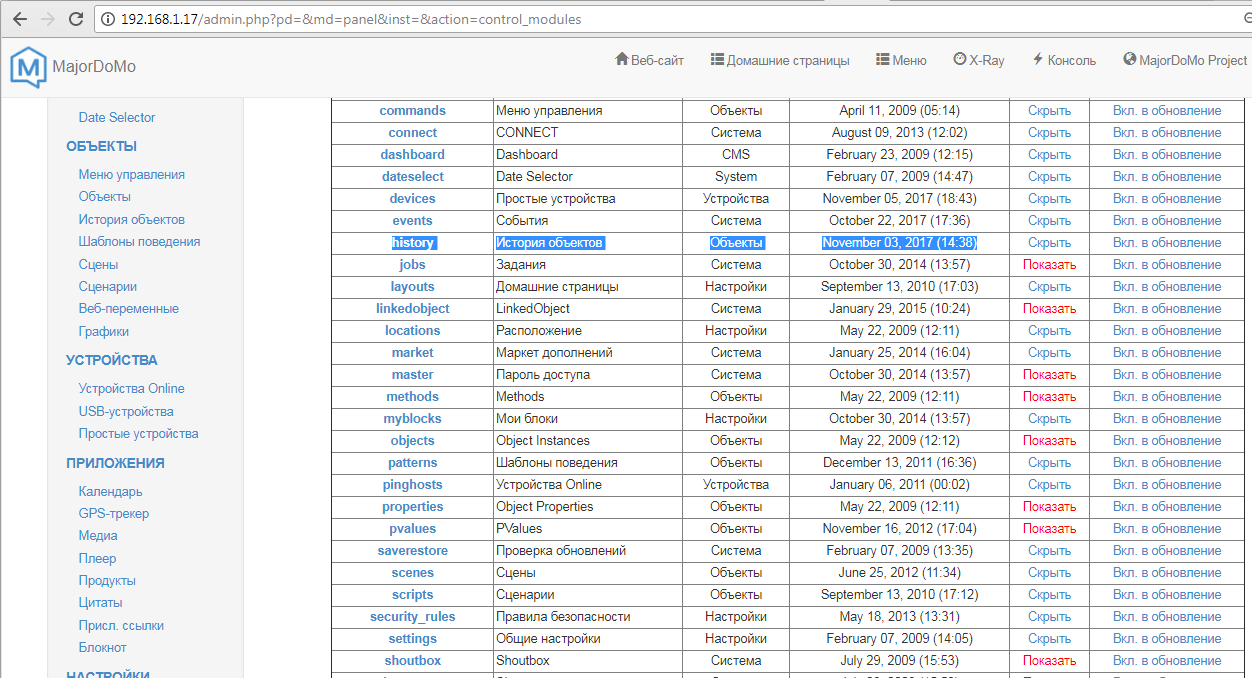Click the browser forward arrow
The image size is (1252, 678).
(x=48, y=19)
